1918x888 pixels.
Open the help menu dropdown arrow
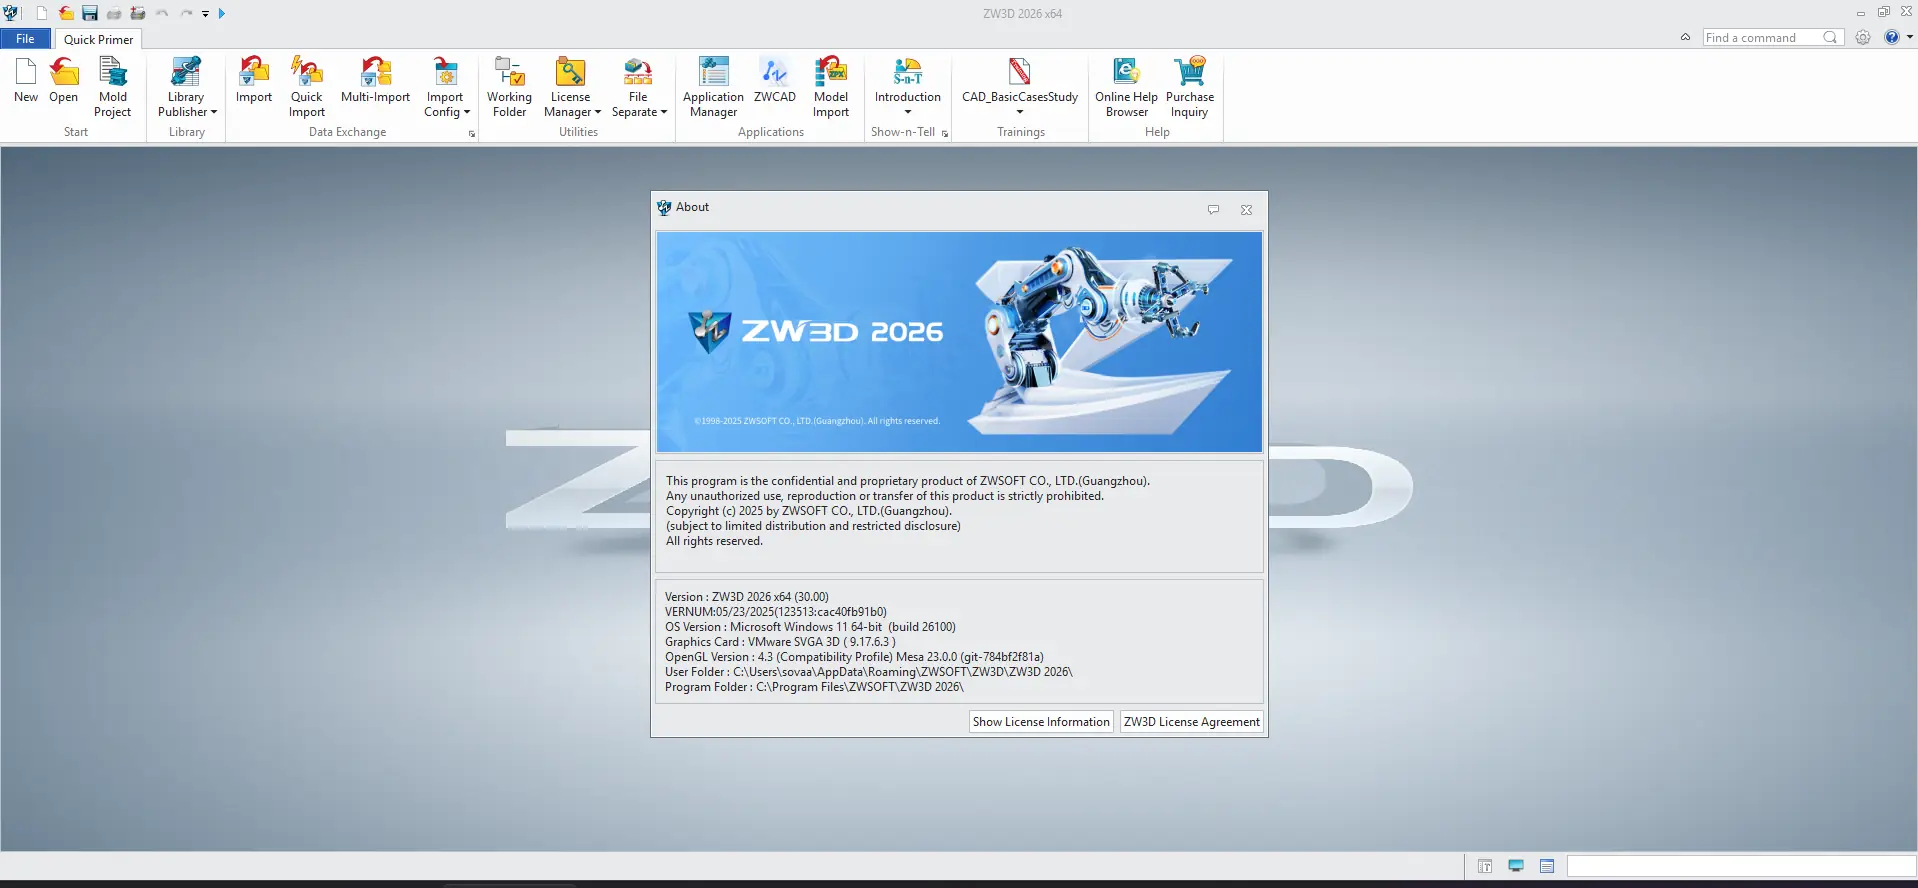click(x=1909, y=37)
